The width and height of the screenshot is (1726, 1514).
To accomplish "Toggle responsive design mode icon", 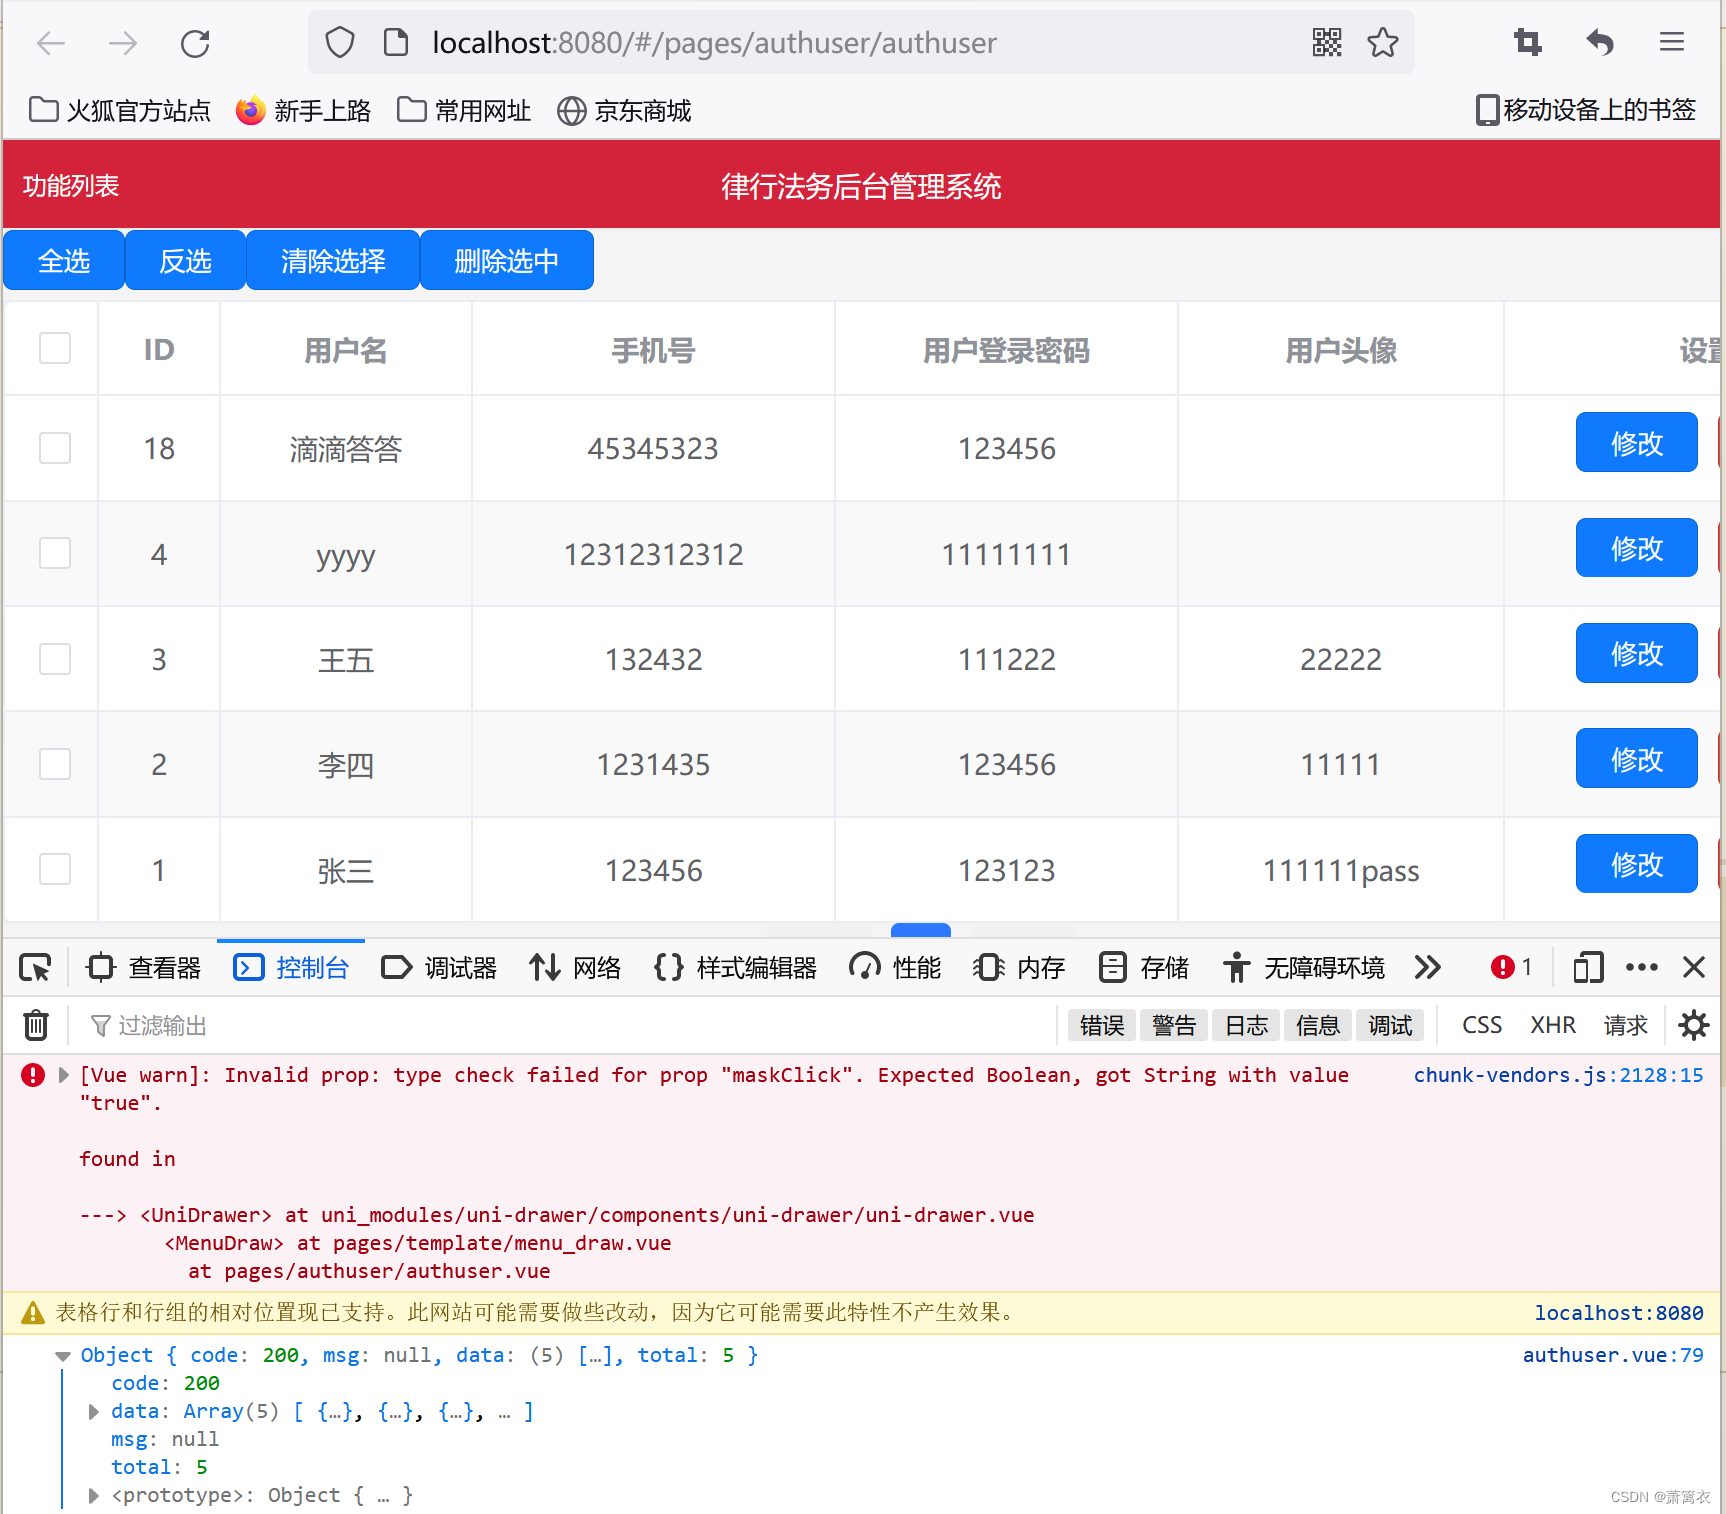I will pos(1588,967).
